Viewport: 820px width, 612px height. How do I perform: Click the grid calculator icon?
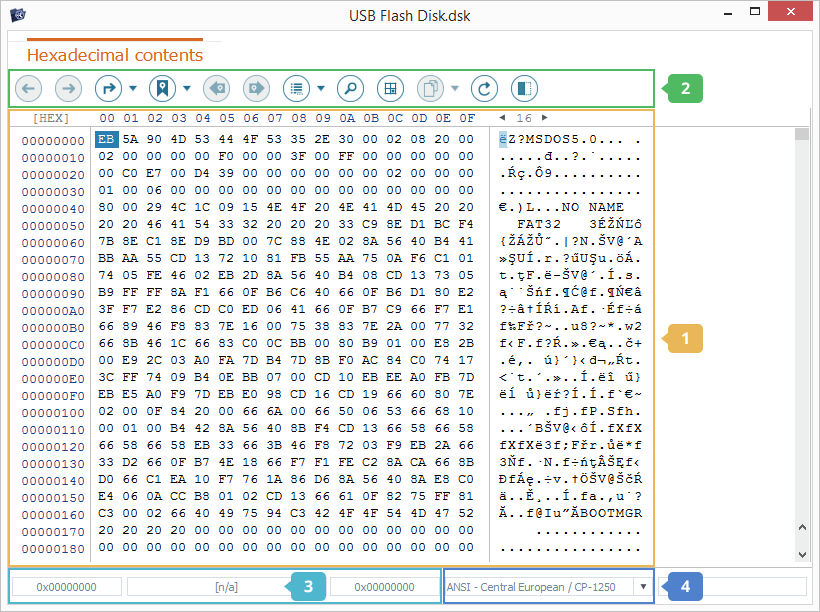point(391,88)
